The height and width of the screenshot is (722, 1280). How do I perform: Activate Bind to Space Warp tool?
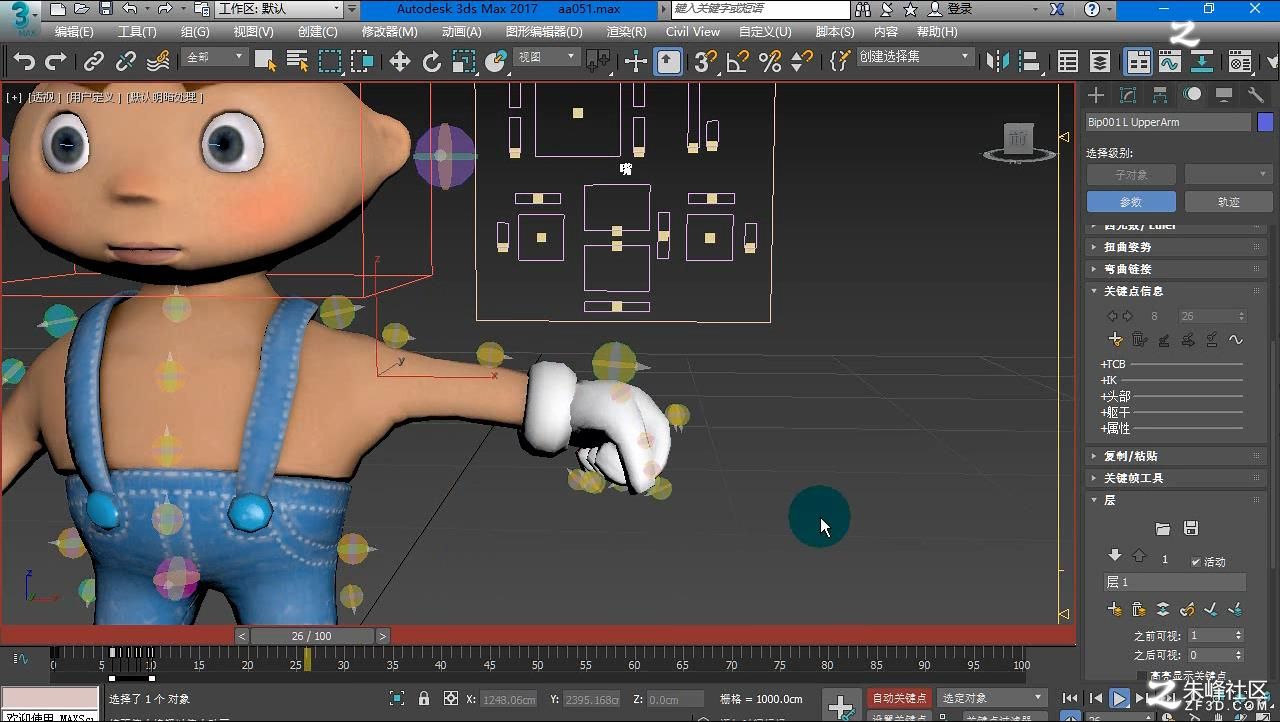point(158,62)
